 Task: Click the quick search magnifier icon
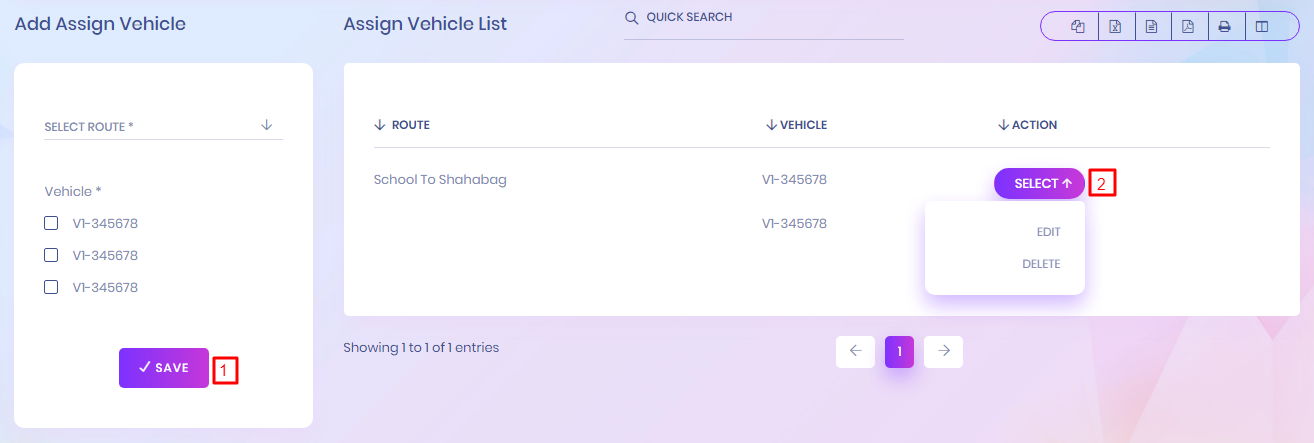pyautogui.click(x=631, y=18)
